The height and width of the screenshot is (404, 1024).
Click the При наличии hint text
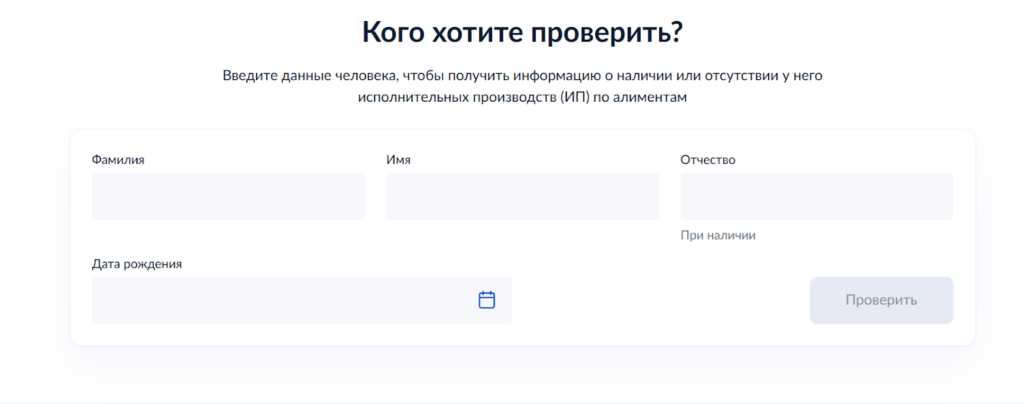(x=718, y=235)
